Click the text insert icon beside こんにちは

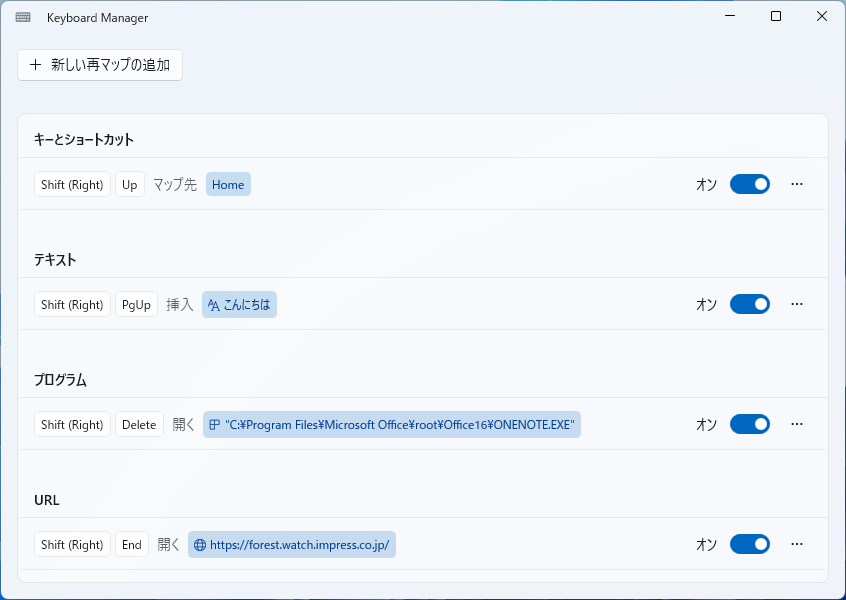tap(213, 305)
